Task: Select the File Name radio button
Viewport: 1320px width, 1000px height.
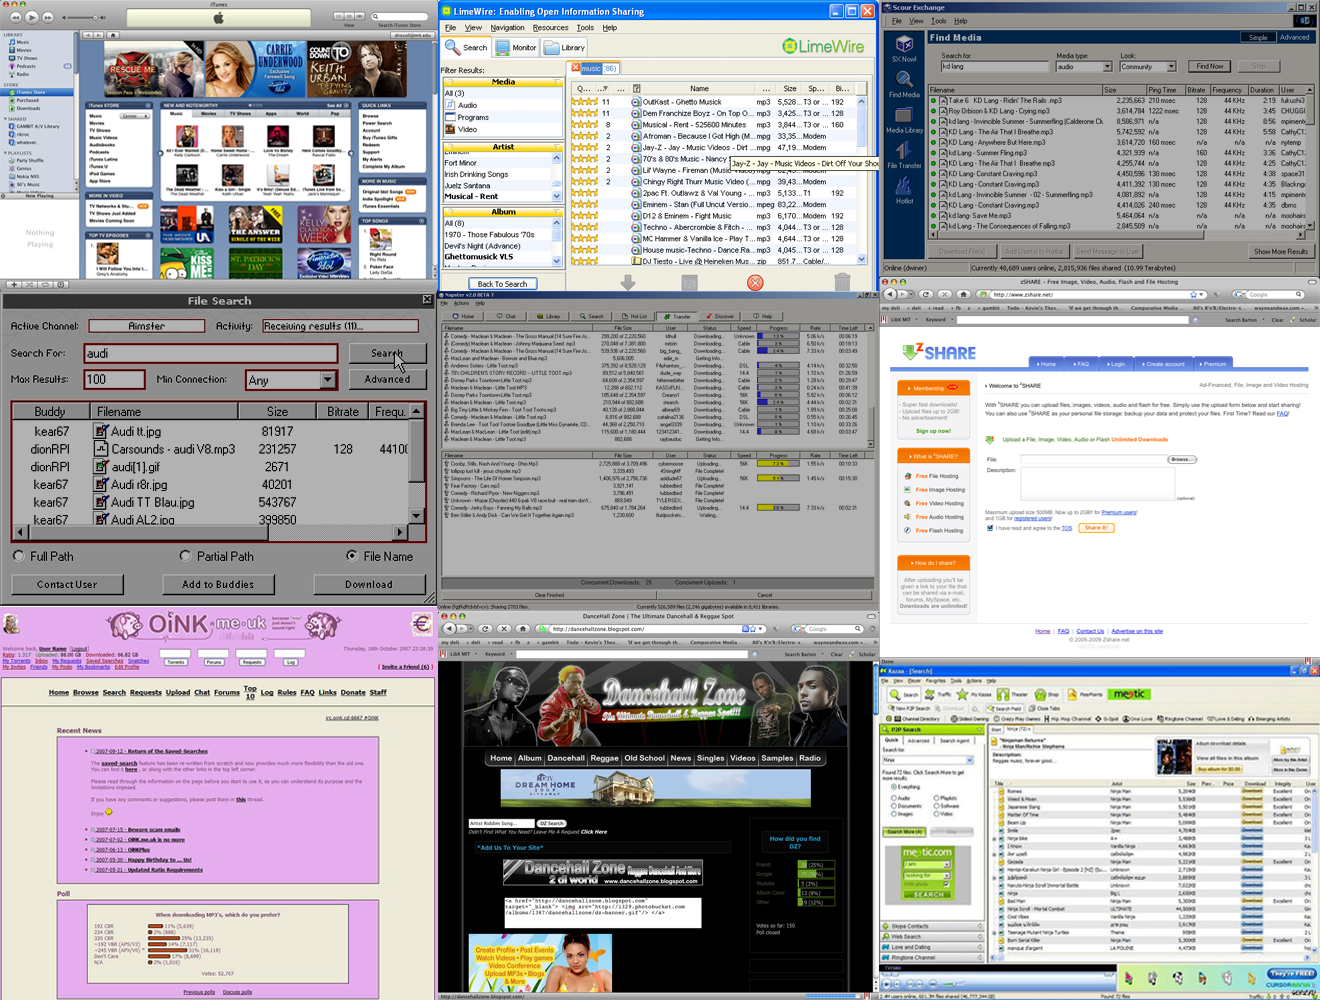Action: point(351,556)
